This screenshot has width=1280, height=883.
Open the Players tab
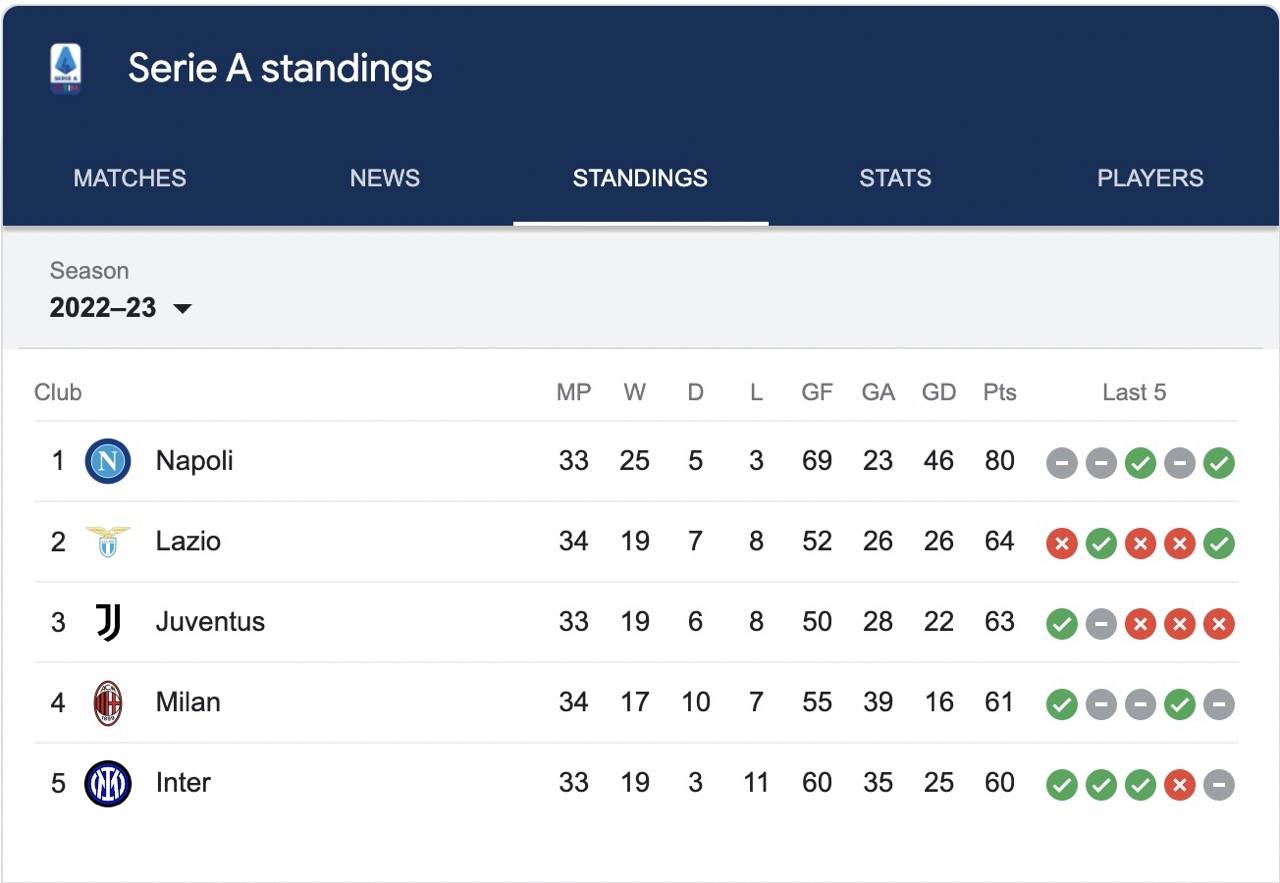point(1150,178)
